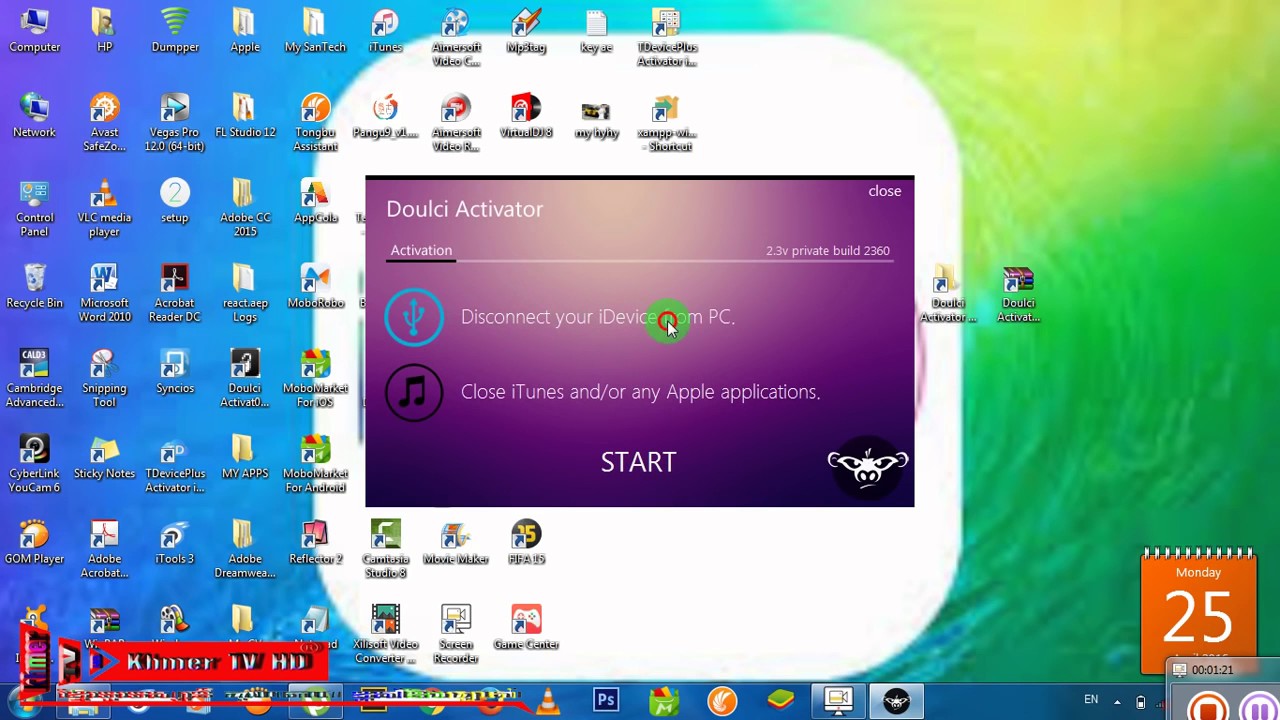Click the iTunes music note icon
The width and height of the screenshot is (1280, 720).
[414, 392]
